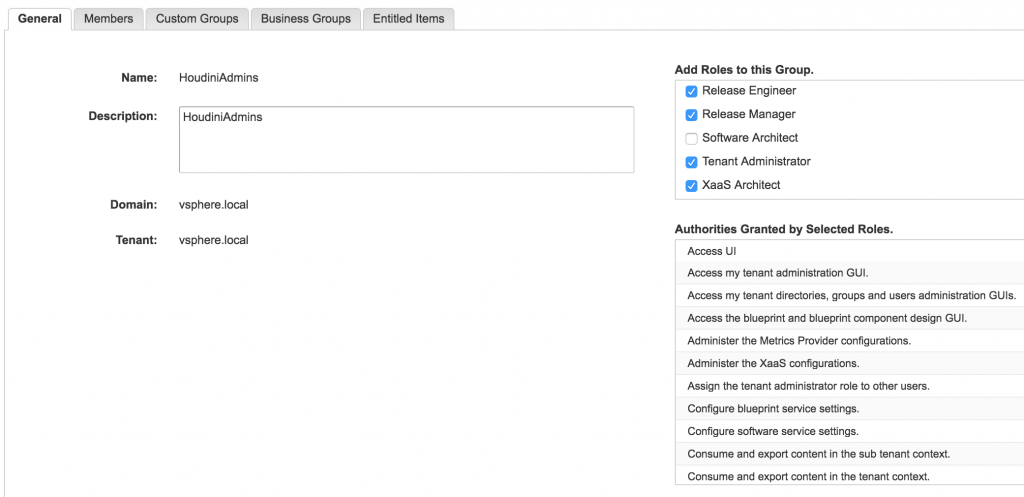Uncheck the Release Manager role checkbox
Screen dimensions: 1024x497
click(691, 115)
